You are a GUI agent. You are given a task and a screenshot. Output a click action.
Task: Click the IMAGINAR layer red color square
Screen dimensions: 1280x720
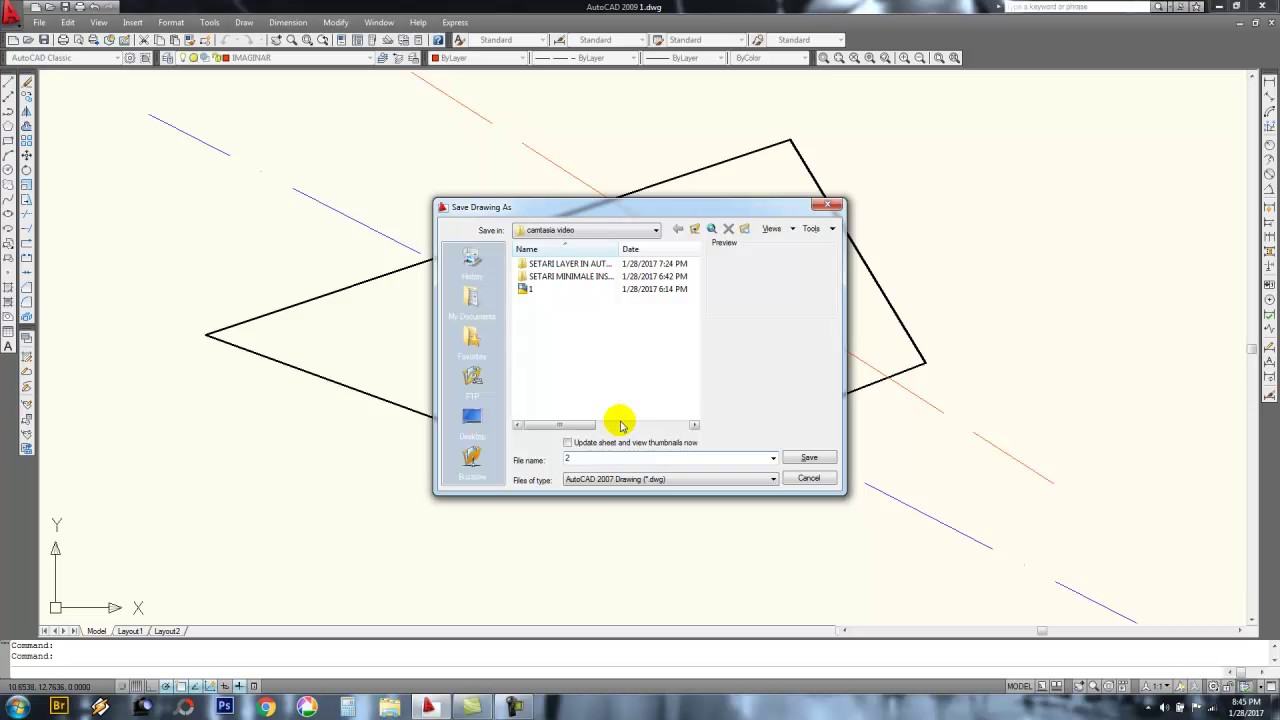[226, 58]
